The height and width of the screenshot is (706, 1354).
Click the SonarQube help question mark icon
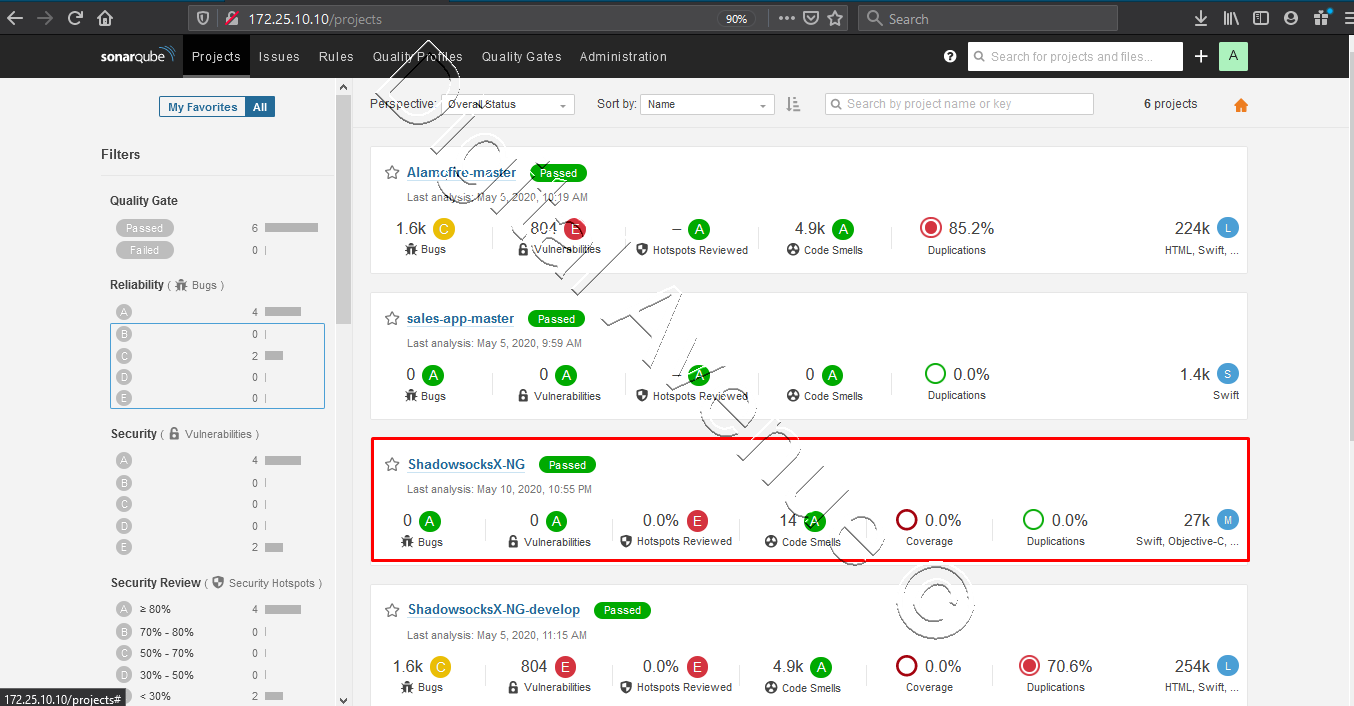(x=949, y=56)
